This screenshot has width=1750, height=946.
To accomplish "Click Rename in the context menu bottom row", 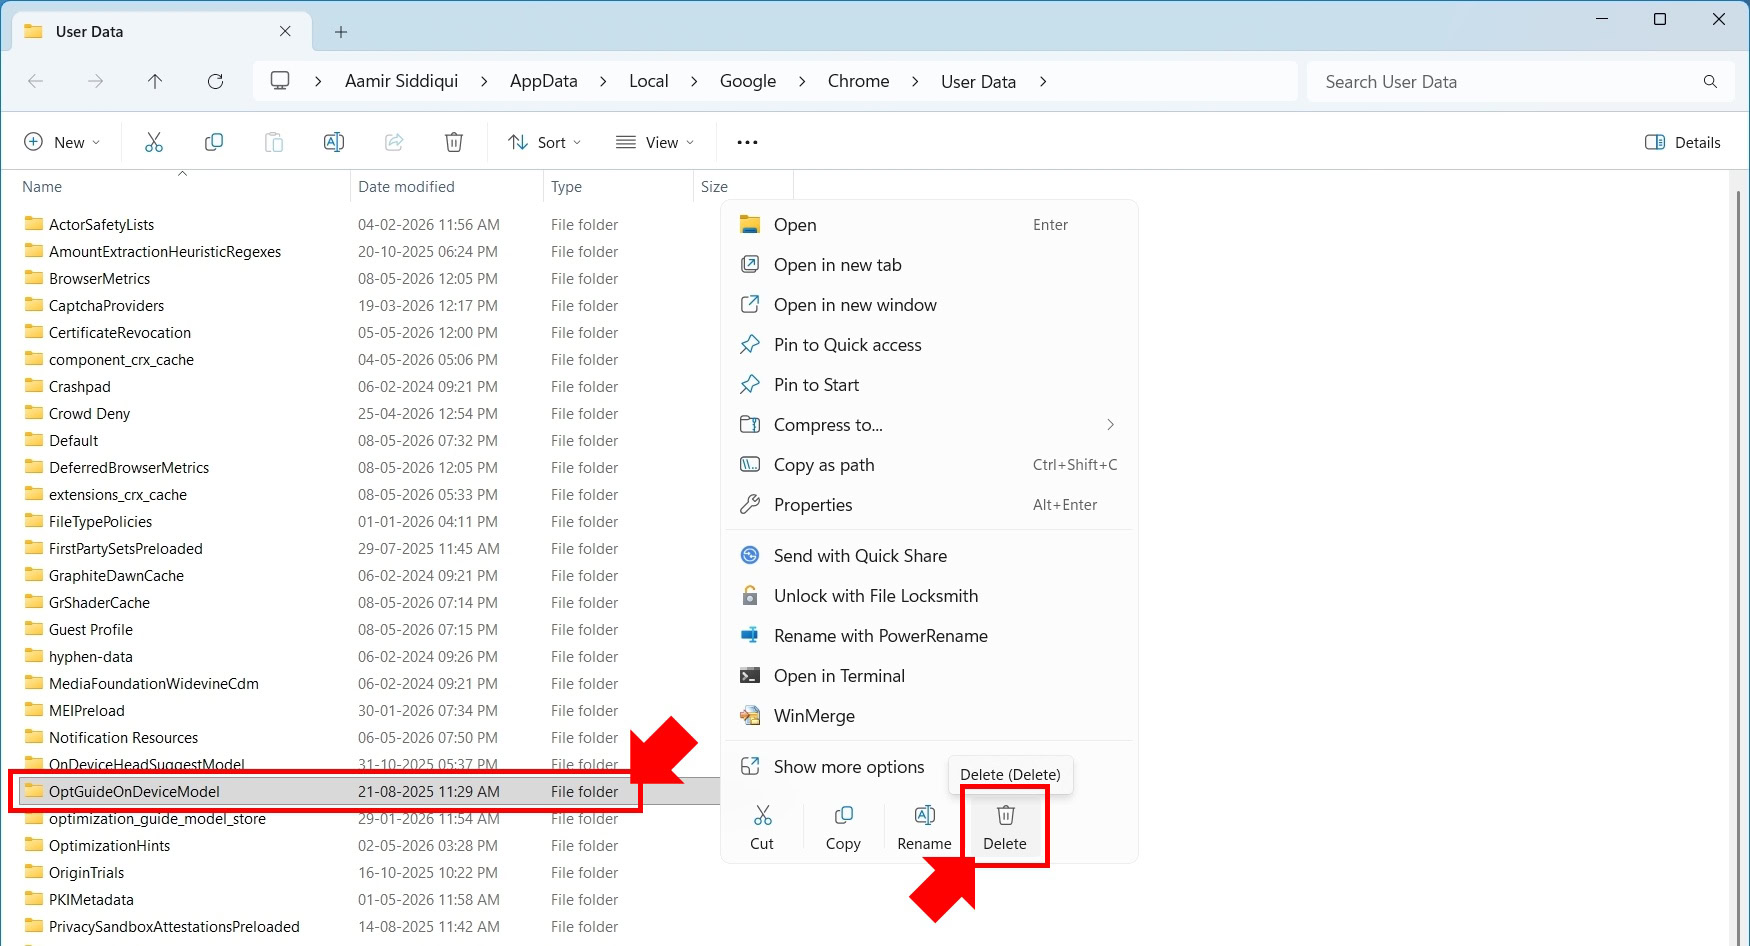I will (924, 827).
